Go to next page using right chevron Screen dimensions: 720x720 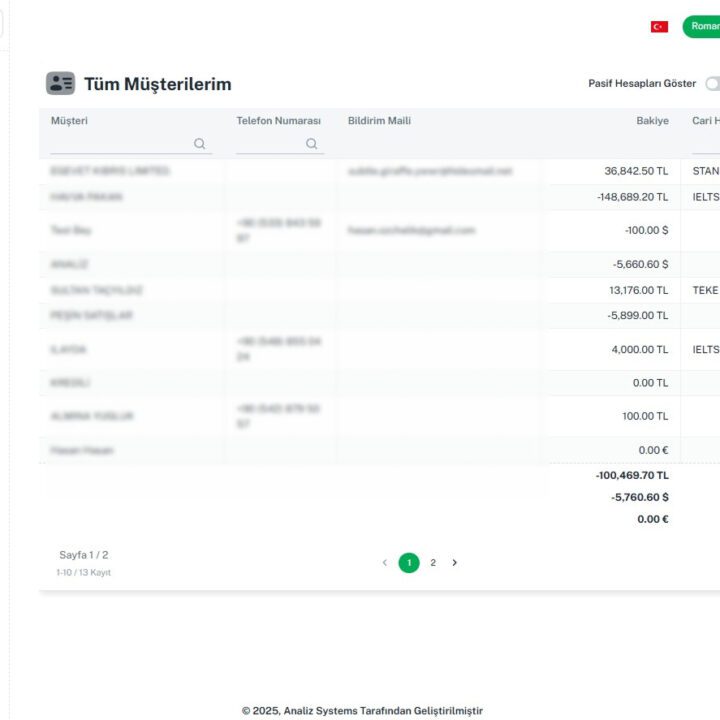click(x=455, y=563)
